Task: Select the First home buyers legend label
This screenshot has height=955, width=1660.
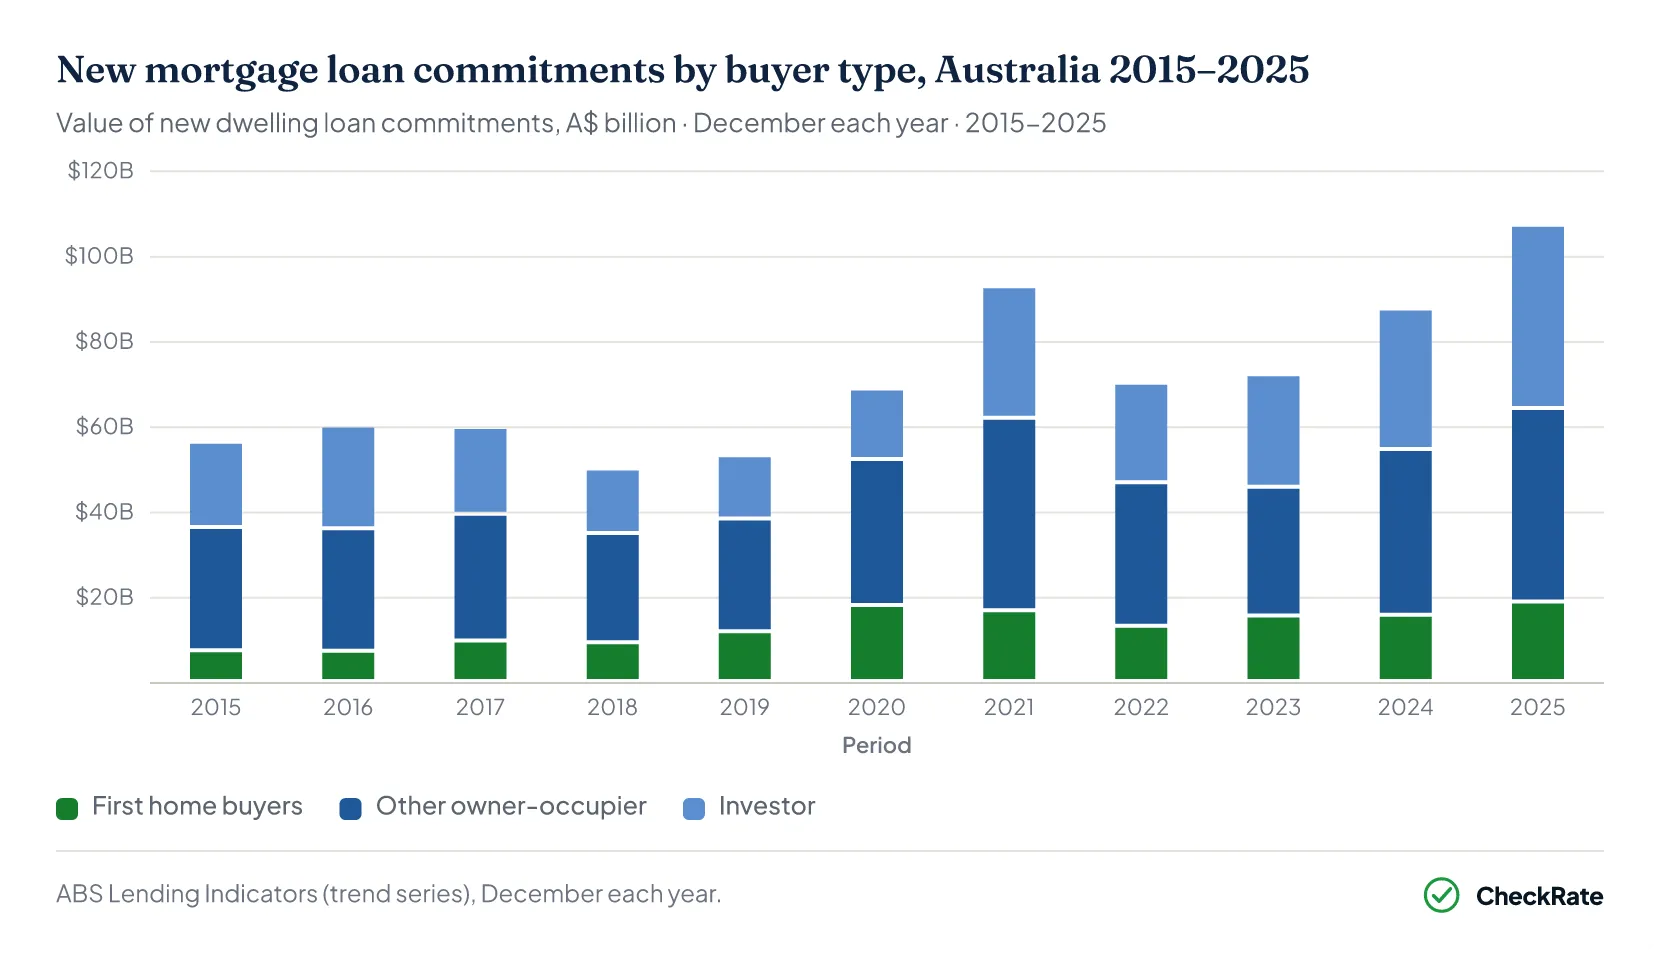Action: pyautogui.click(x=197, y=806)
